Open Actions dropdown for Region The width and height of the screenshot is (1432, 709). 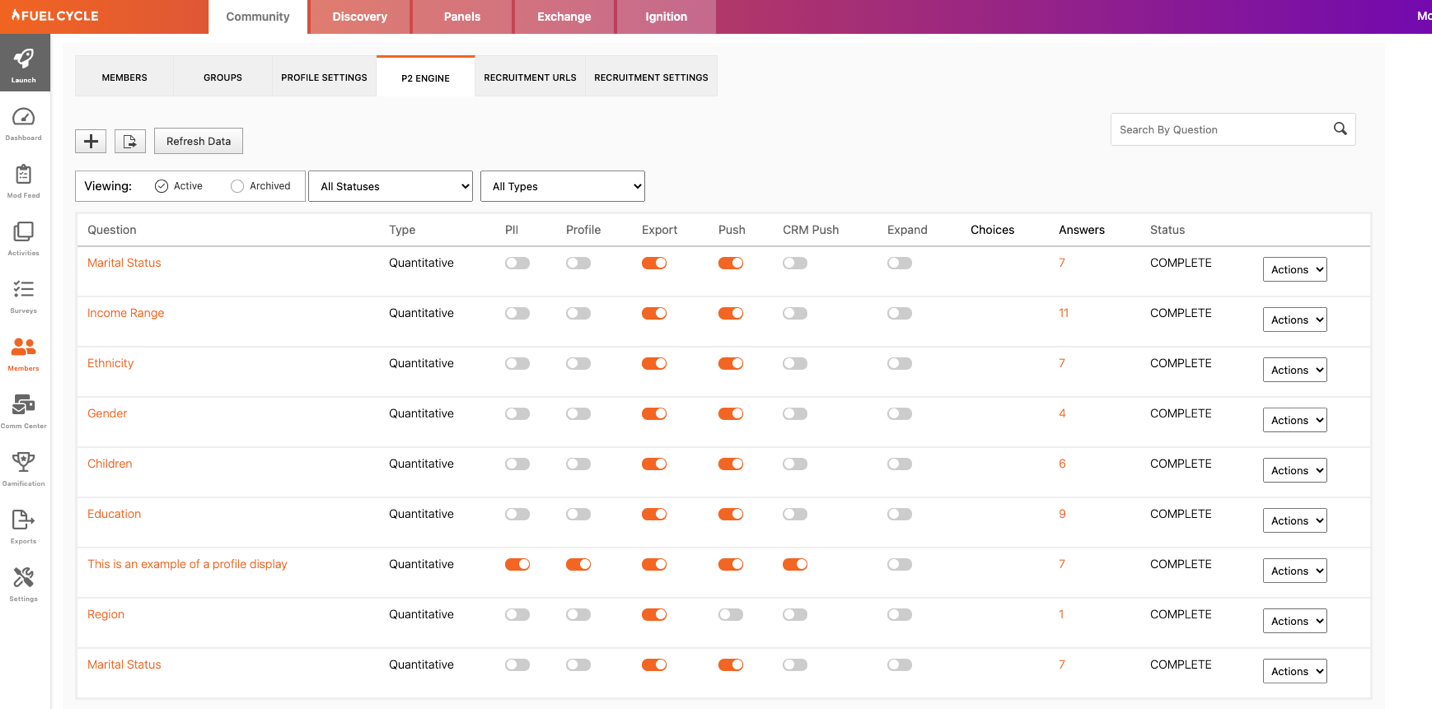coord(1295,621)
